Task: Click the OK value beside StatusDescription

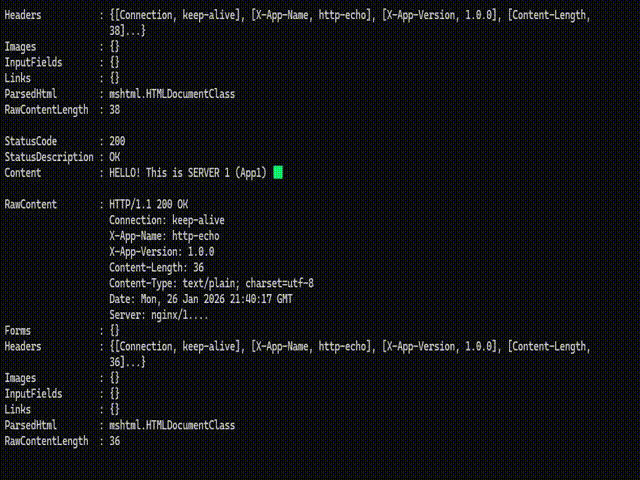Action: (115, 157)
